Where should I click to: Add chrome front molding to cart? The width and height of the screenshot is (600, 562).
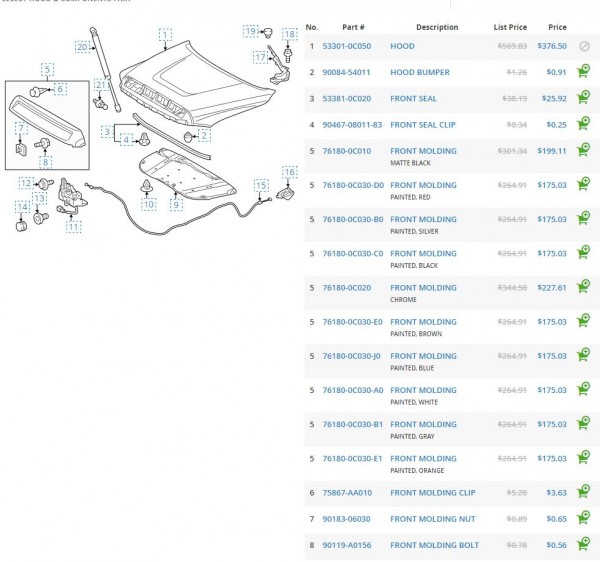583,287
